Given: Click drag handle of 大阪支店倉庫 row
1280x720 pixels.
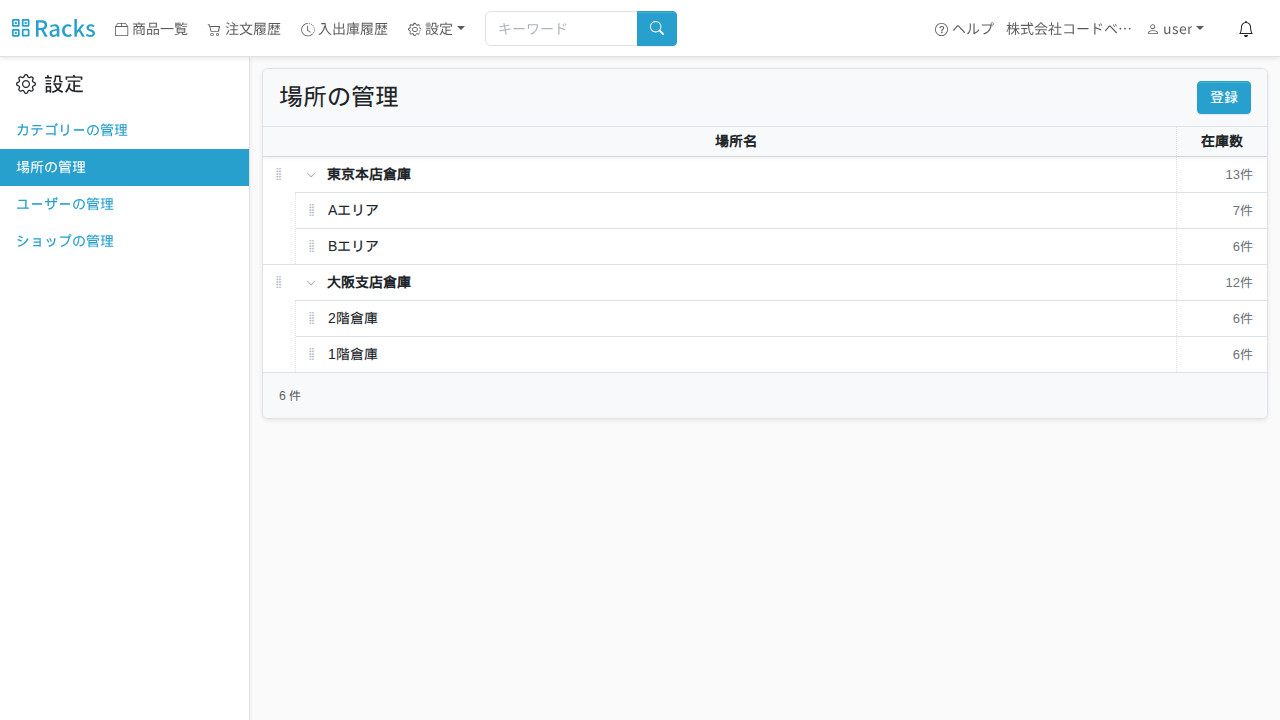Looking at the screenshot, I should tap(279, 282).
